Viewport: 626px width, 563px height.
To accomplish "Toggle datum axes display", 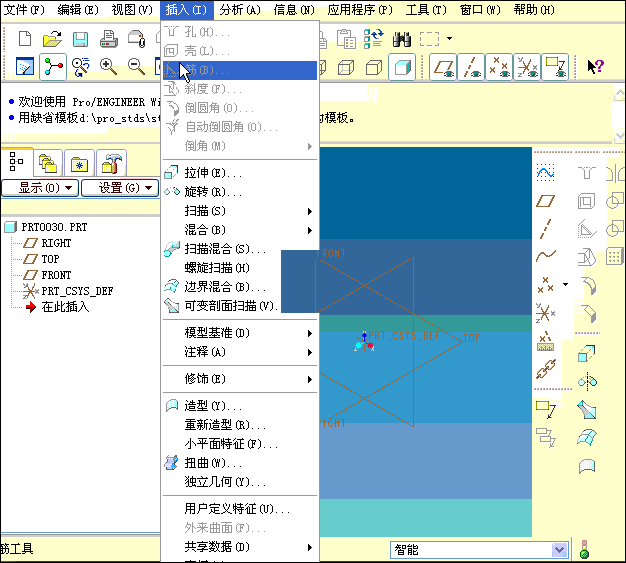I will pos(471,67).
